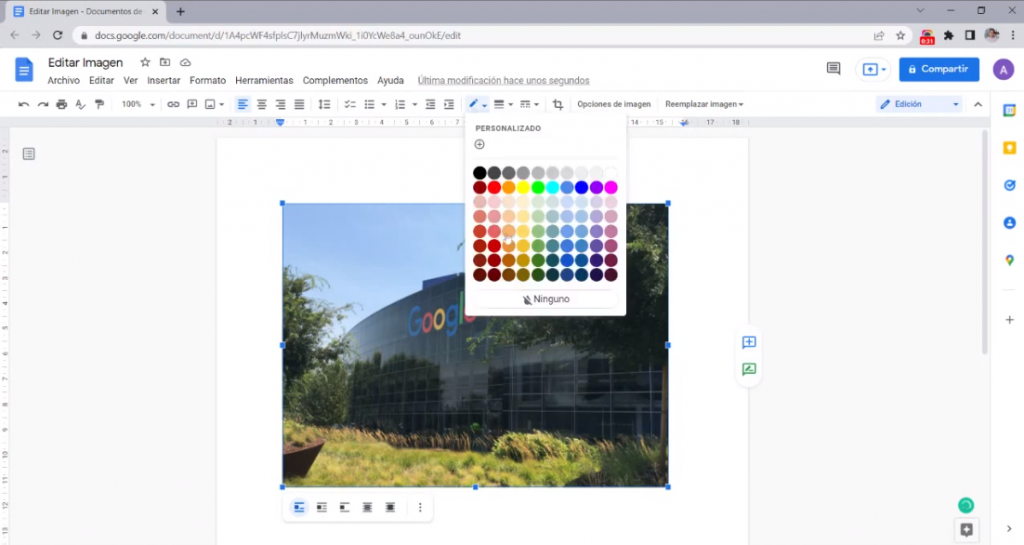Click Opciones de imagen button
This screenshot has width=1024, height=545.
pos(614,104)
